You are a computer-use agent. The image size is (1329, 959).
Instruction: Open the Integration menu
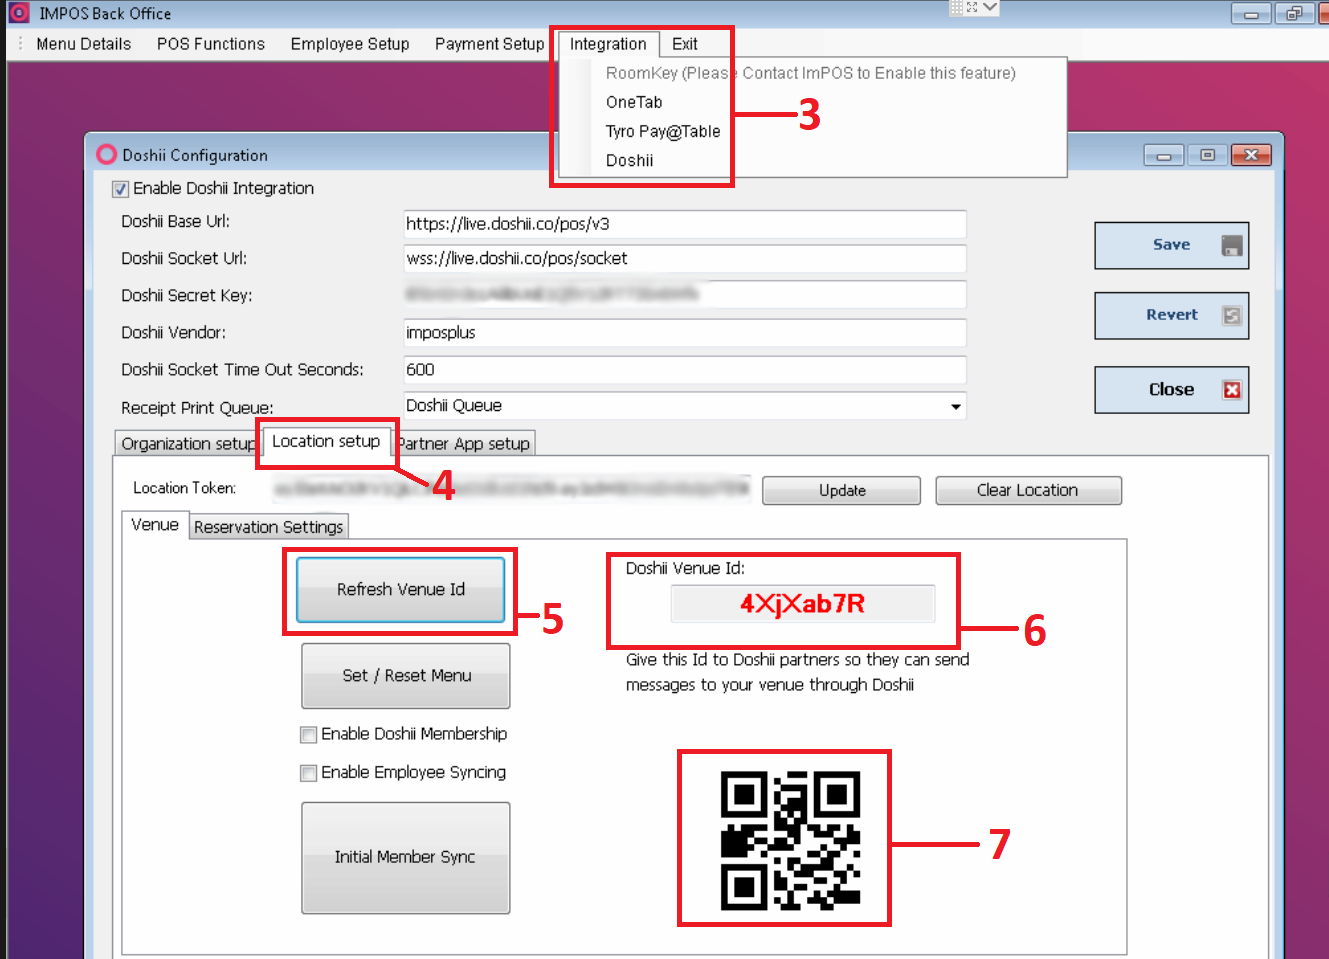click(608, 44)
